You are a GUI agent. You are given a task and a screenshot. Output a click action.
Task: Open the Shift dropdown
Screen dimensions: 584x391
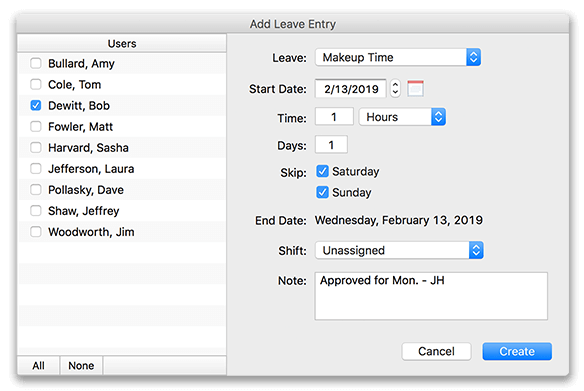(x=399, y=250)
